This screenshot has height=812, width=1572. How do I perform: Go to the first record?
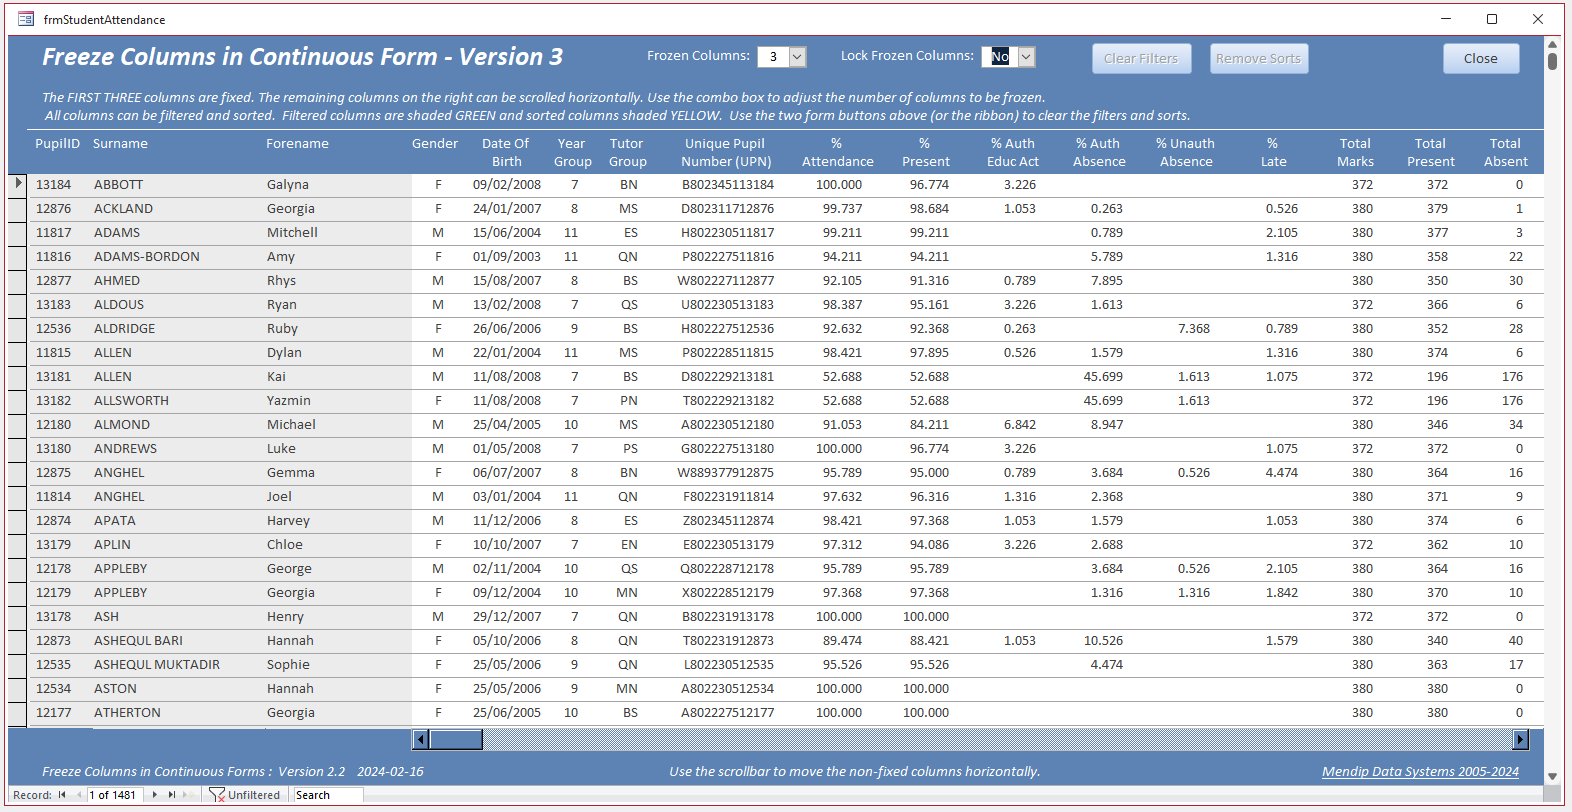click(62, 795)
